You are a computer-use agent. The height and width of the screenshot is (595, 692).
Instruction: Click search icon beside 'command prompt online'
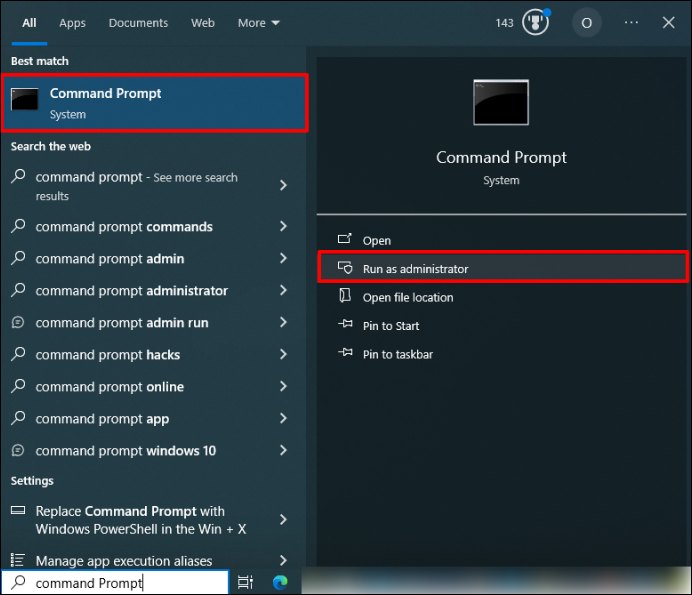coord(18,385)
